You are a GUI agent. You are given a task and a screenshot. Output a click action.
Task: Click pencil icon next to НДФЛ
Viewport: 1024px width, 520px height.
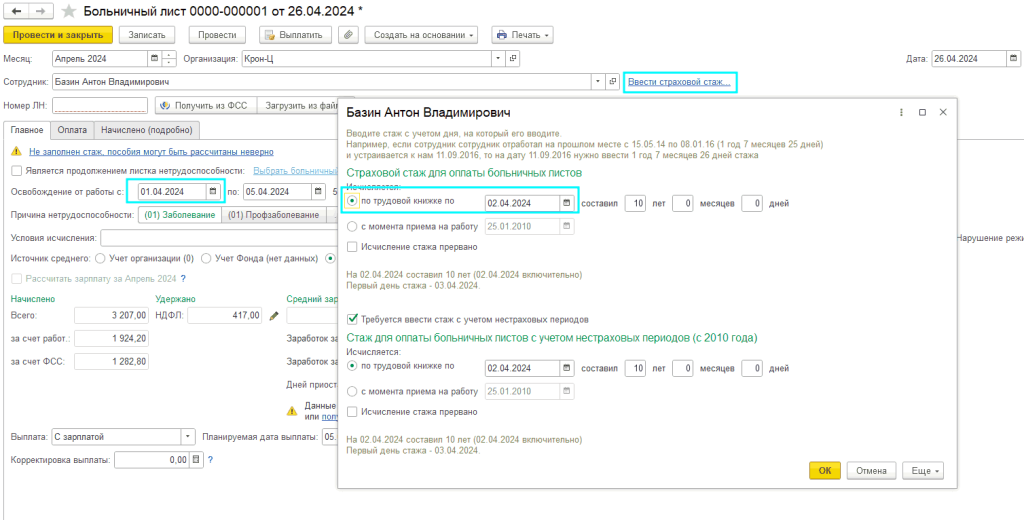(x=274, y=316)
